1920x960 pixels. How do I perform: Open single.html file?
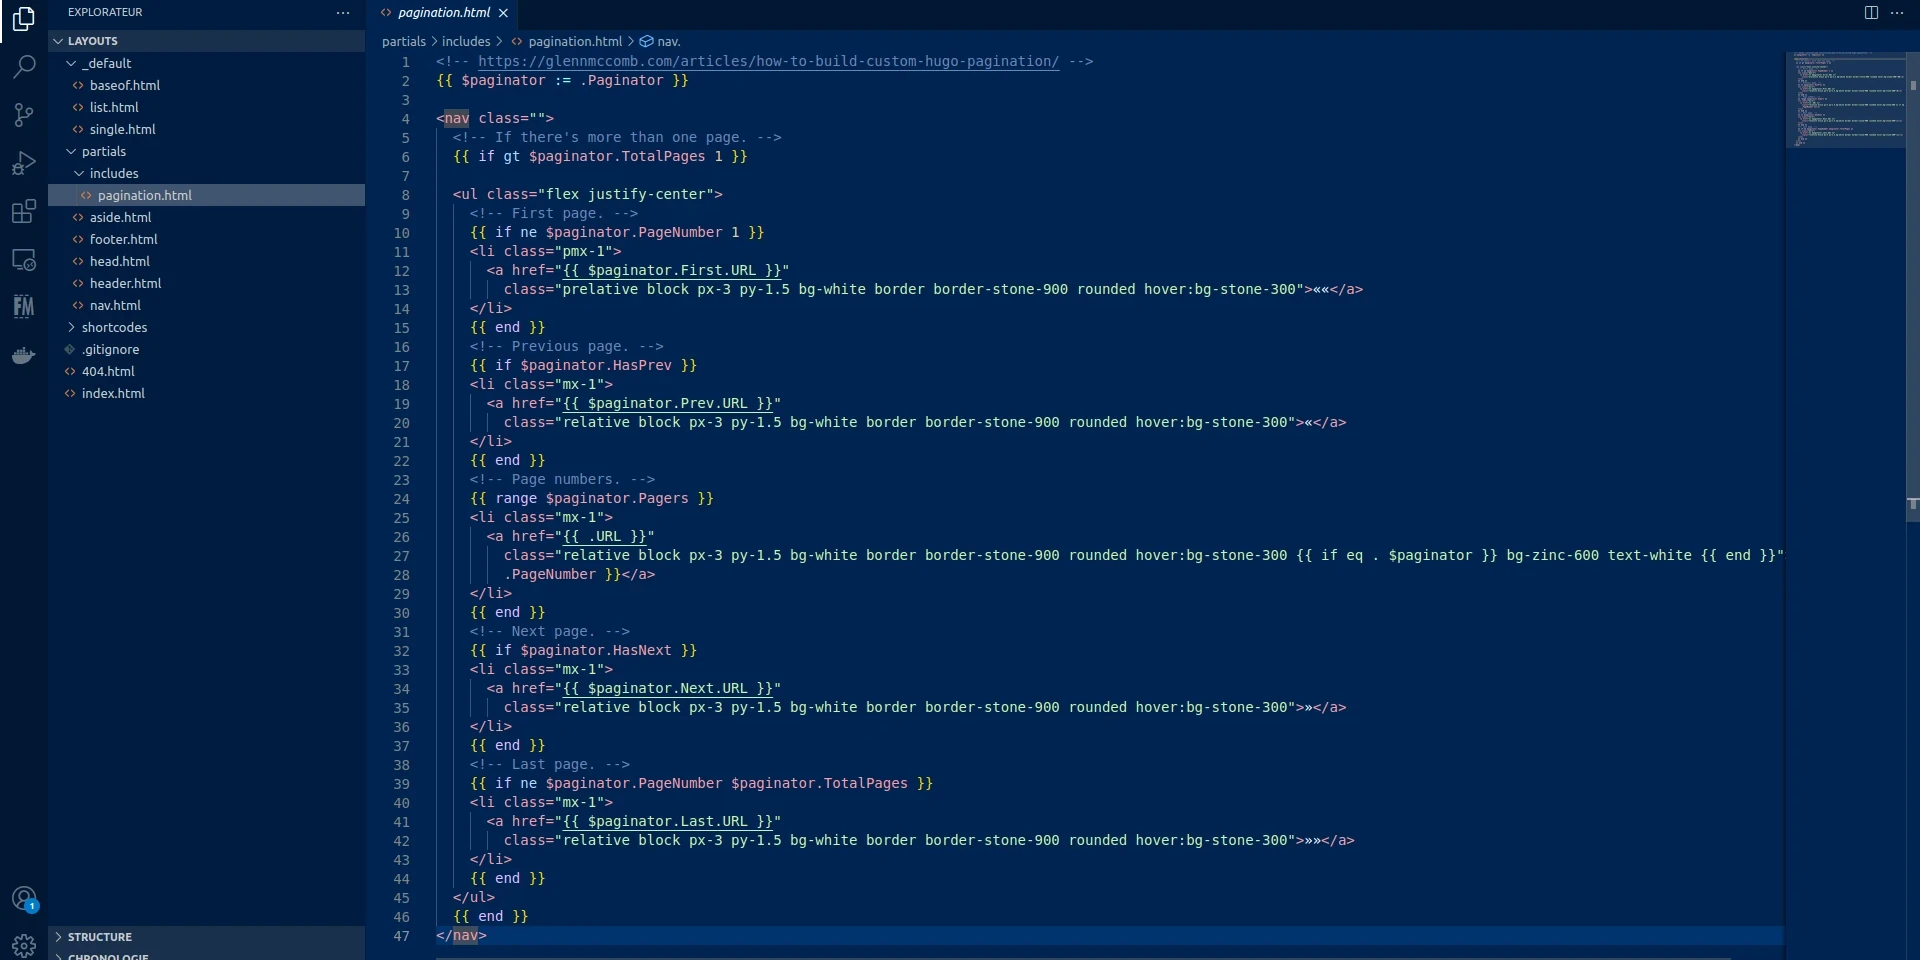coord(207,129)
